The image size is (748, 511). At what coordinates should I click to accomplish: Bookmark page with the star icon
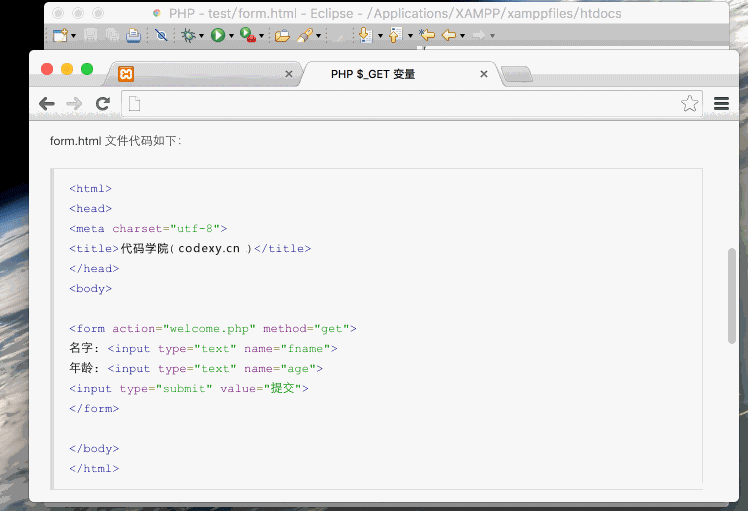click(x=689, y=103)
